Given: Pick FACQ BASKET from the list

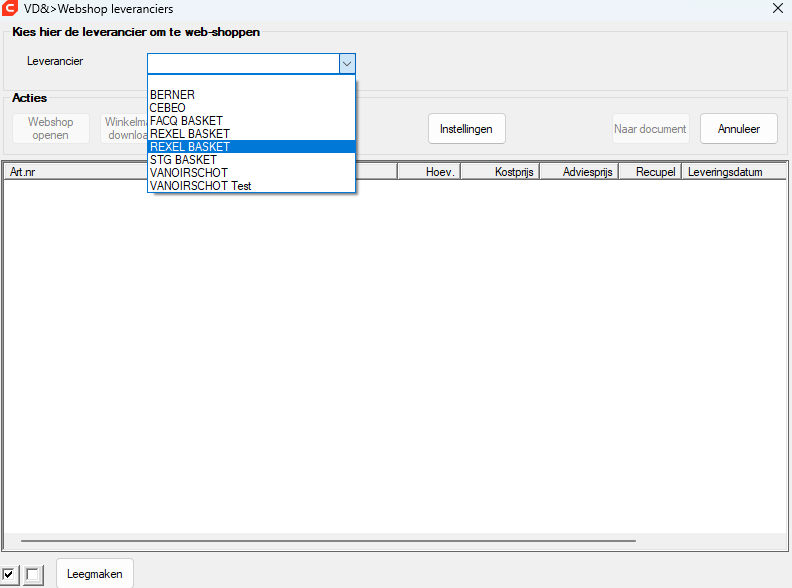Looking at the screenshot, I should [252, 121].
